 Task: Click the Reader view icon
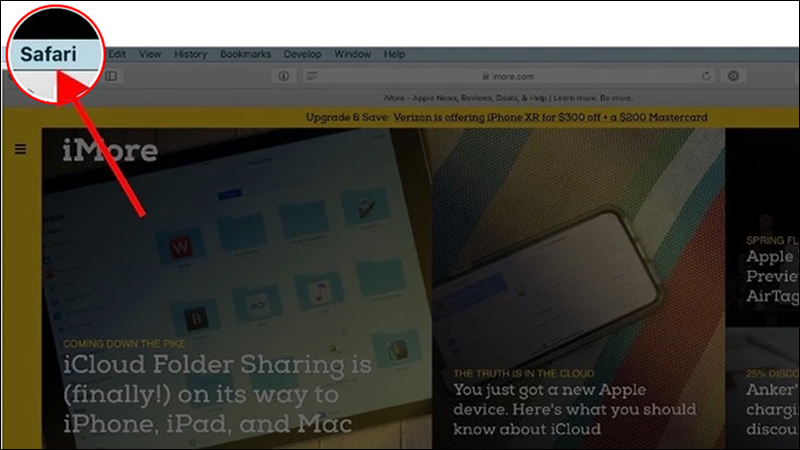(x=312, y=76)
